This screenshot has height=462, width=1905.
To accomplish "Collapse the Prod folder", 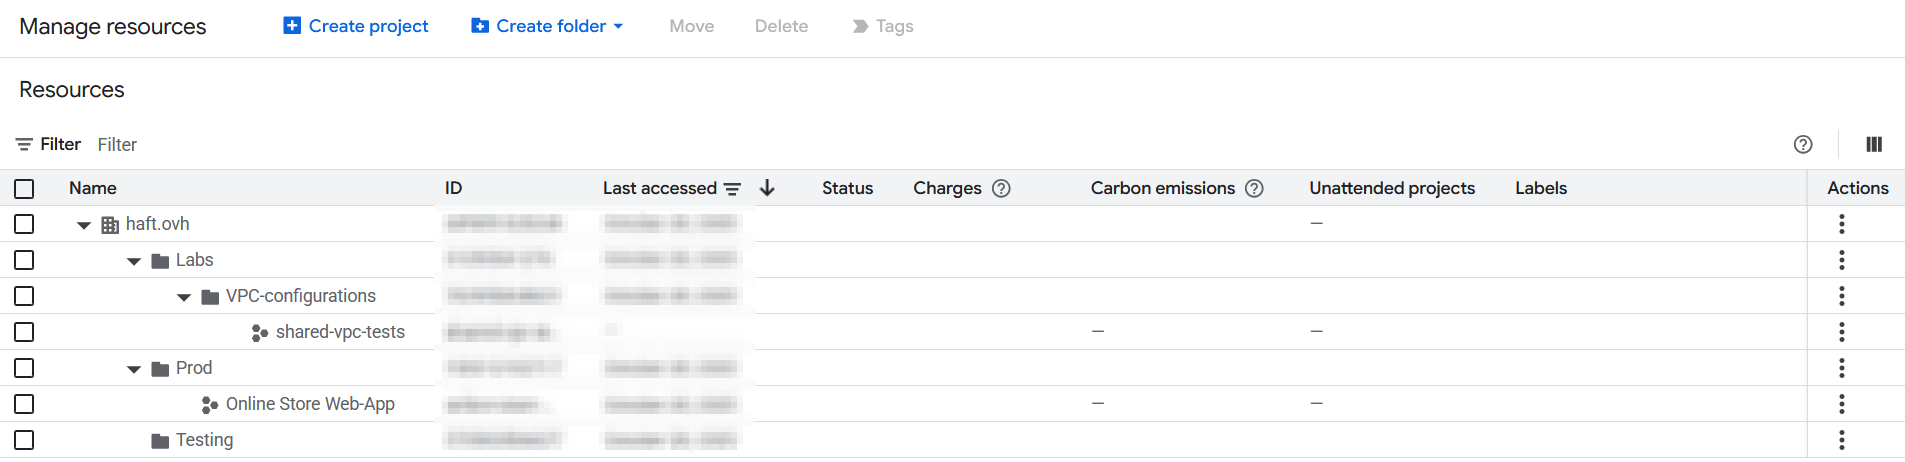I will [134, 369].
